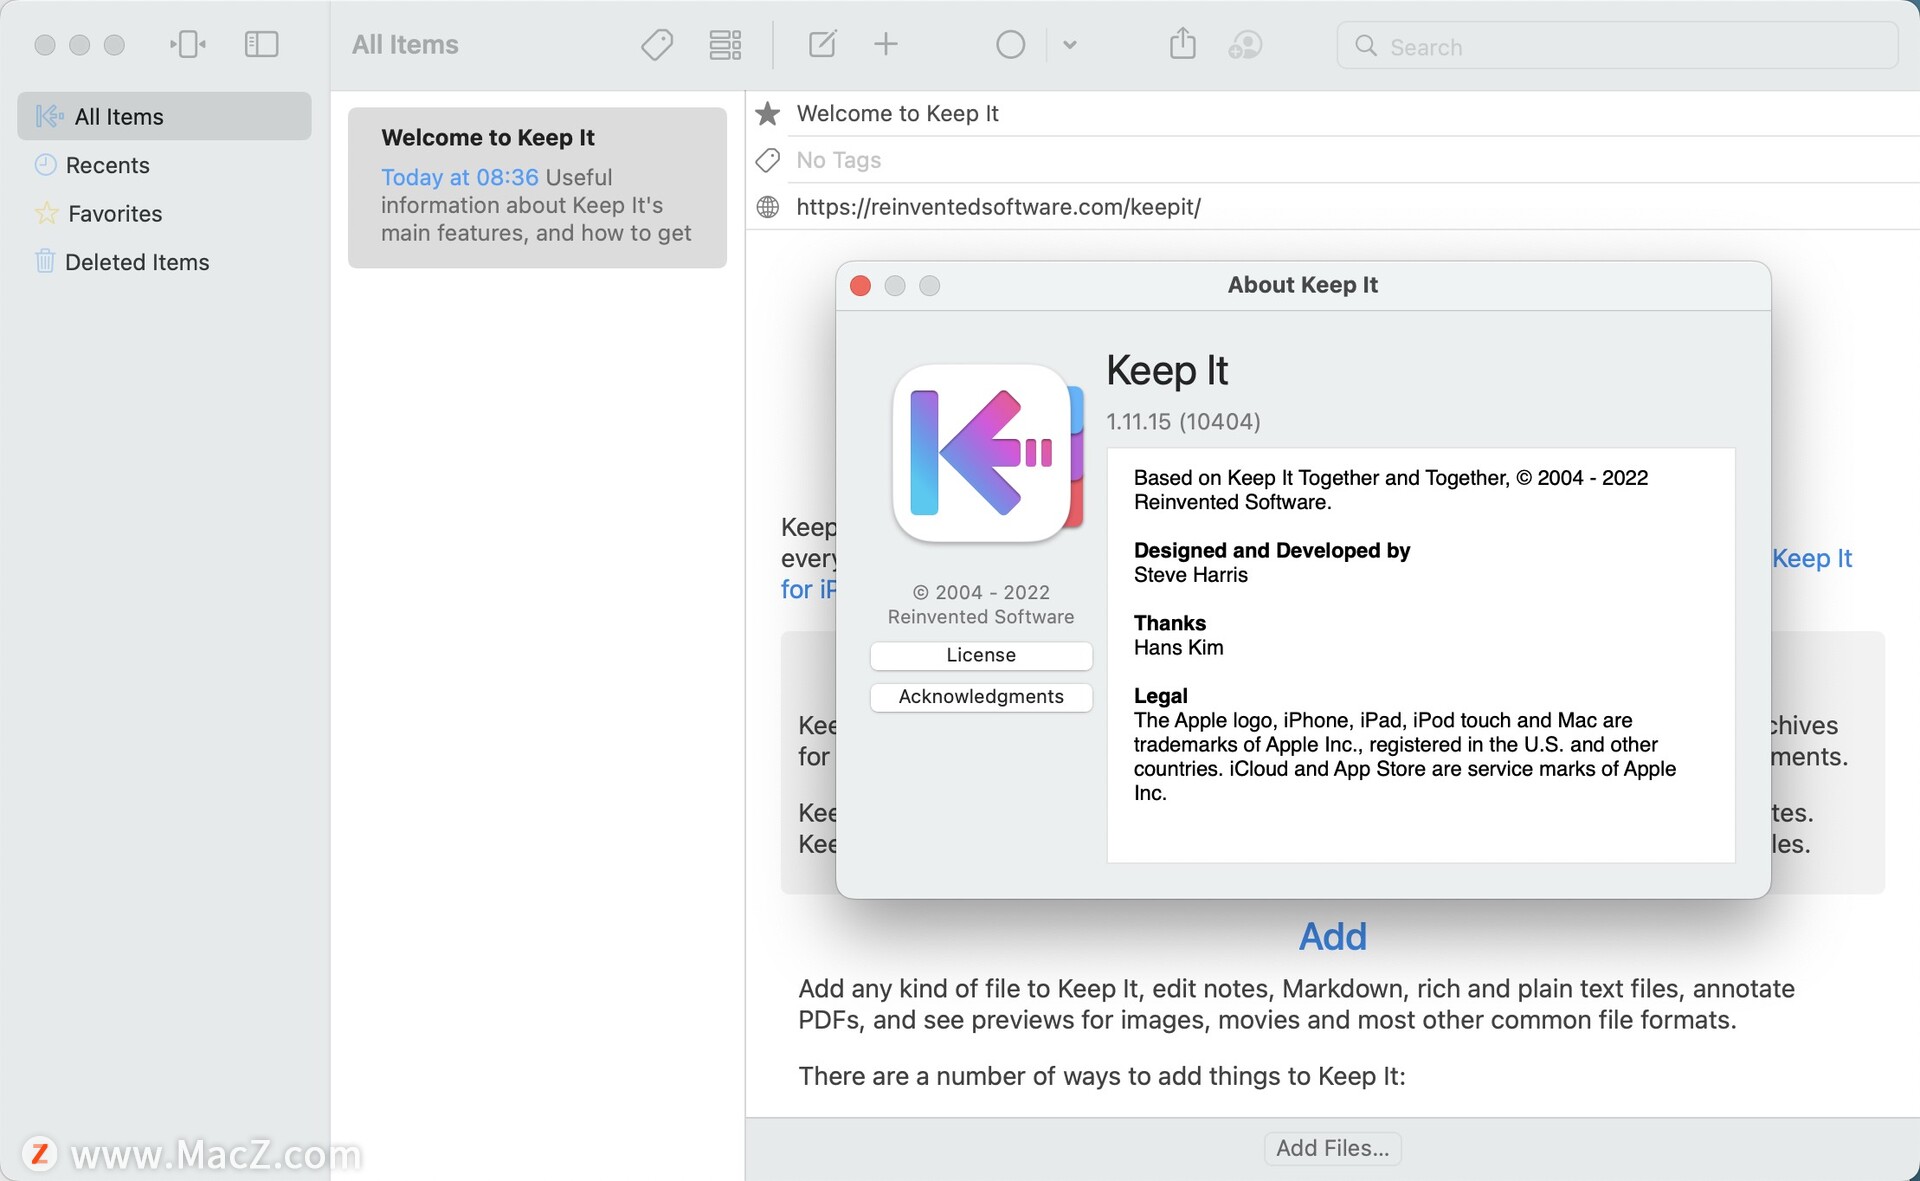Select Recents in the sidebar
This screenshot has height=1181, width=1920.
click(x=107, y=165)
